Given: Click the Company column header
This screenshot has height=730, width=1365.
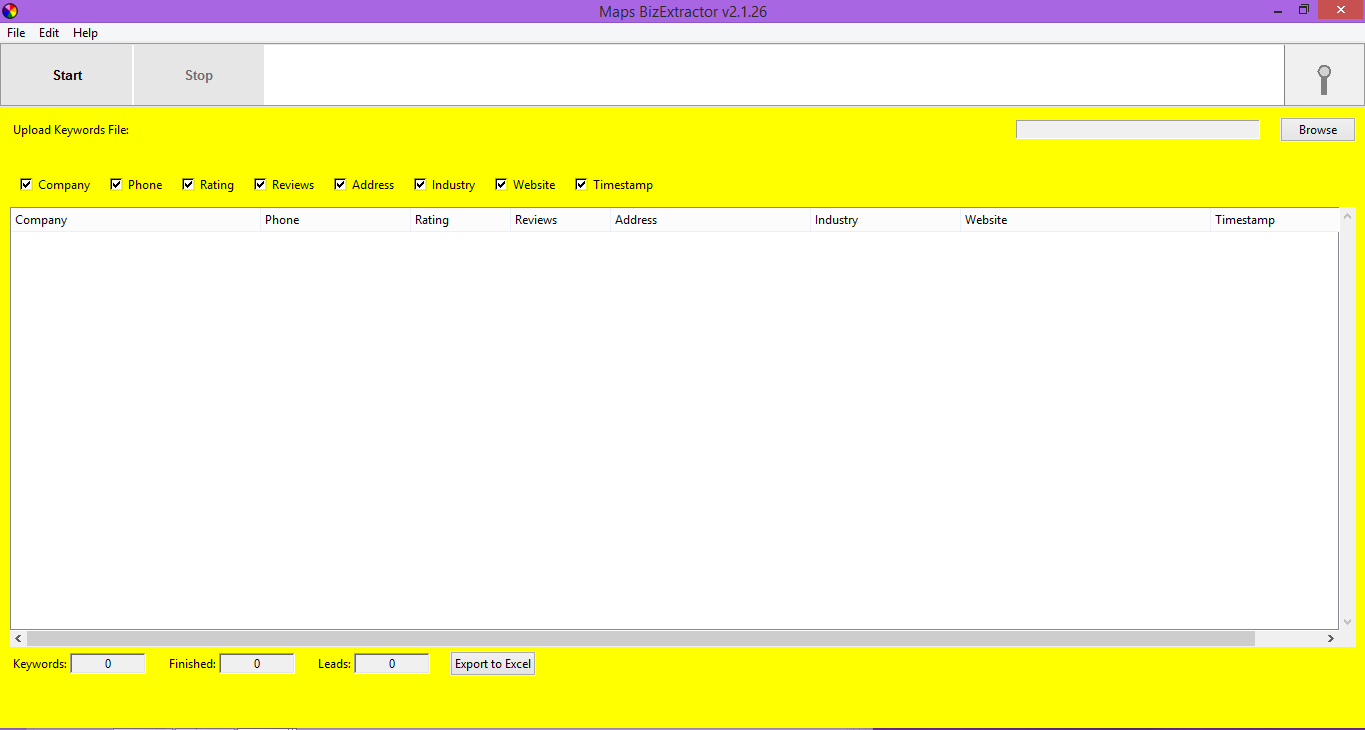Looking at the screenshot, I should point(135,220).
